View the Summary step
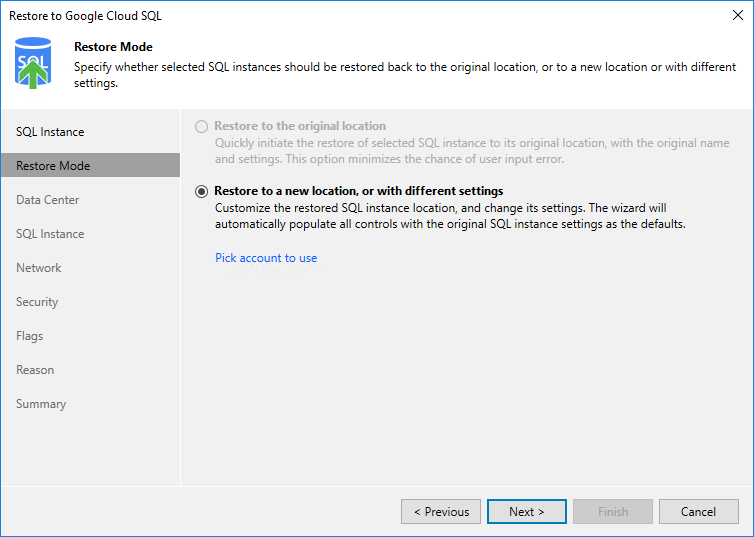The image size is (754, 537). click(41, 404)
